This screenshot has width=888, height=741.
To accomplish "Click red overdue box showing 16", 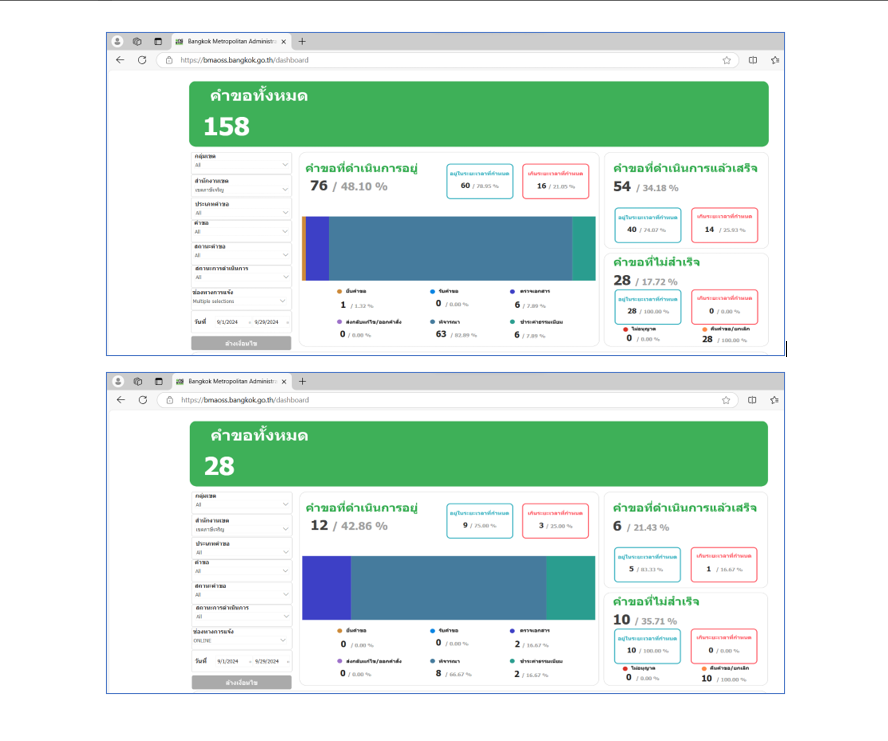I will tap(555, 182).
